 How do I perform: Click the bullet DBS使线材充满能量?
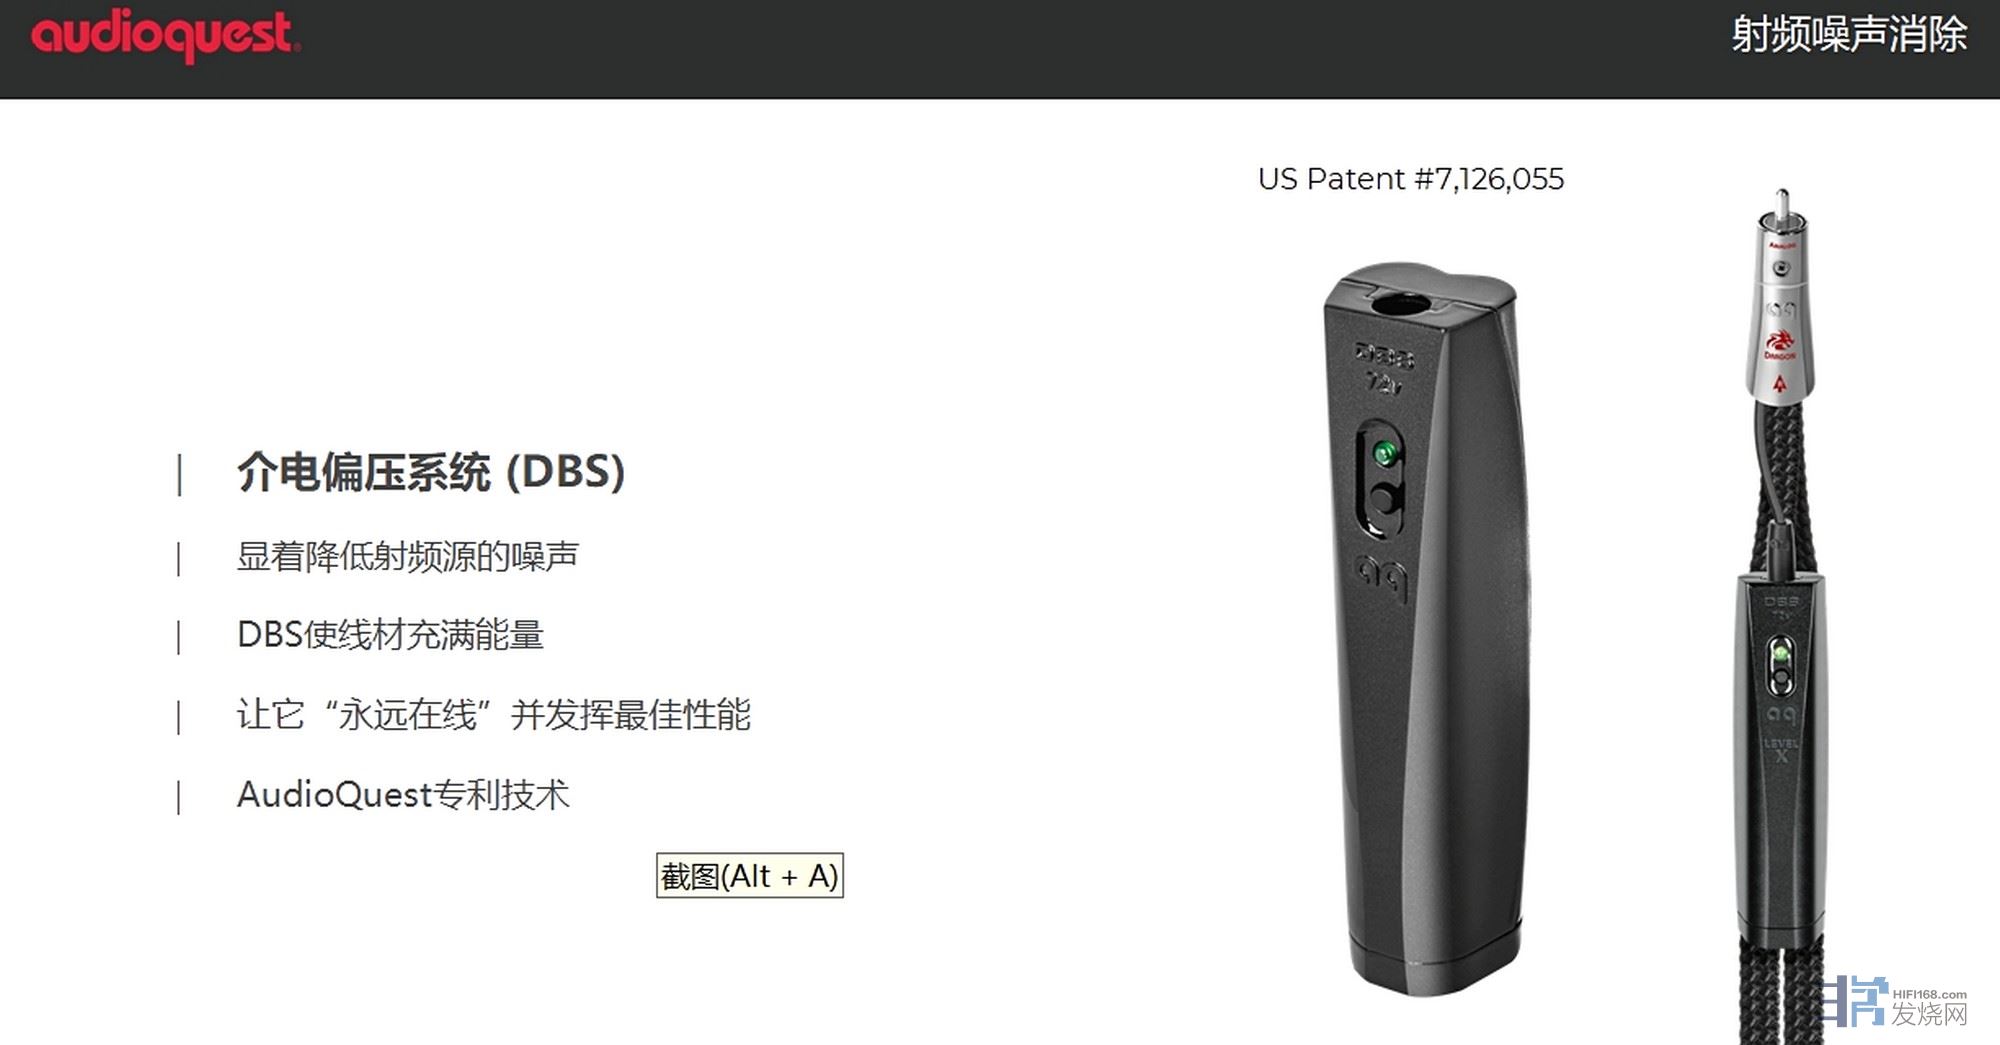(x=390, y=635)
